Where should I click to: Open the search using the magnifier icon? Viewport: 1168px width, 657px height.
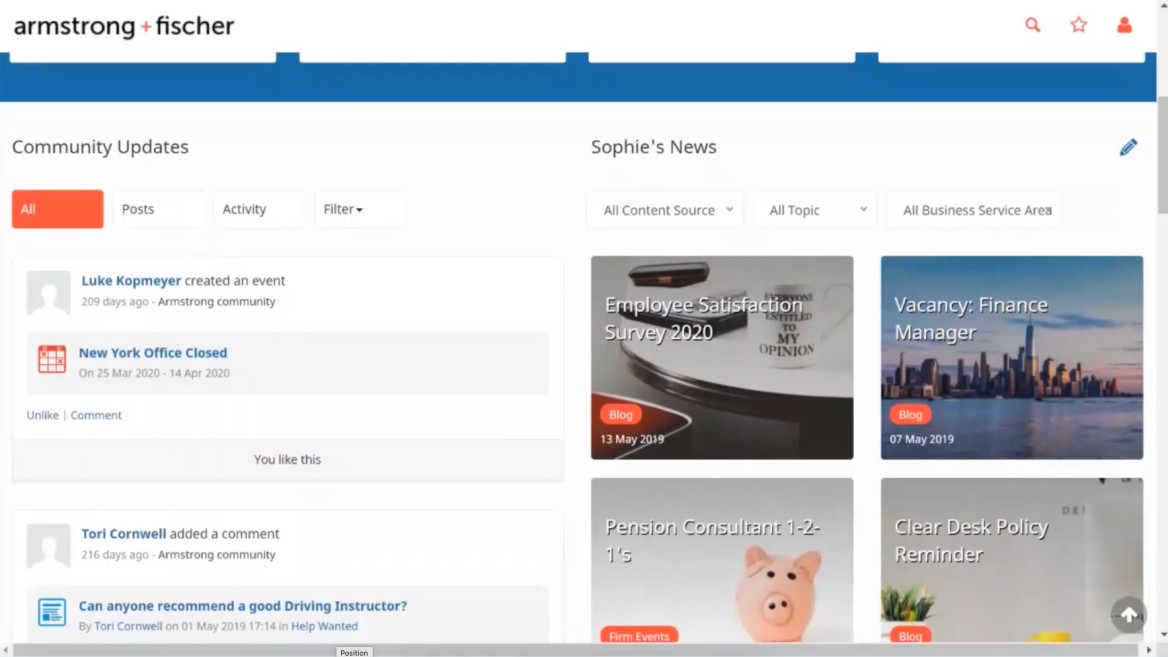click(1032, 25)
